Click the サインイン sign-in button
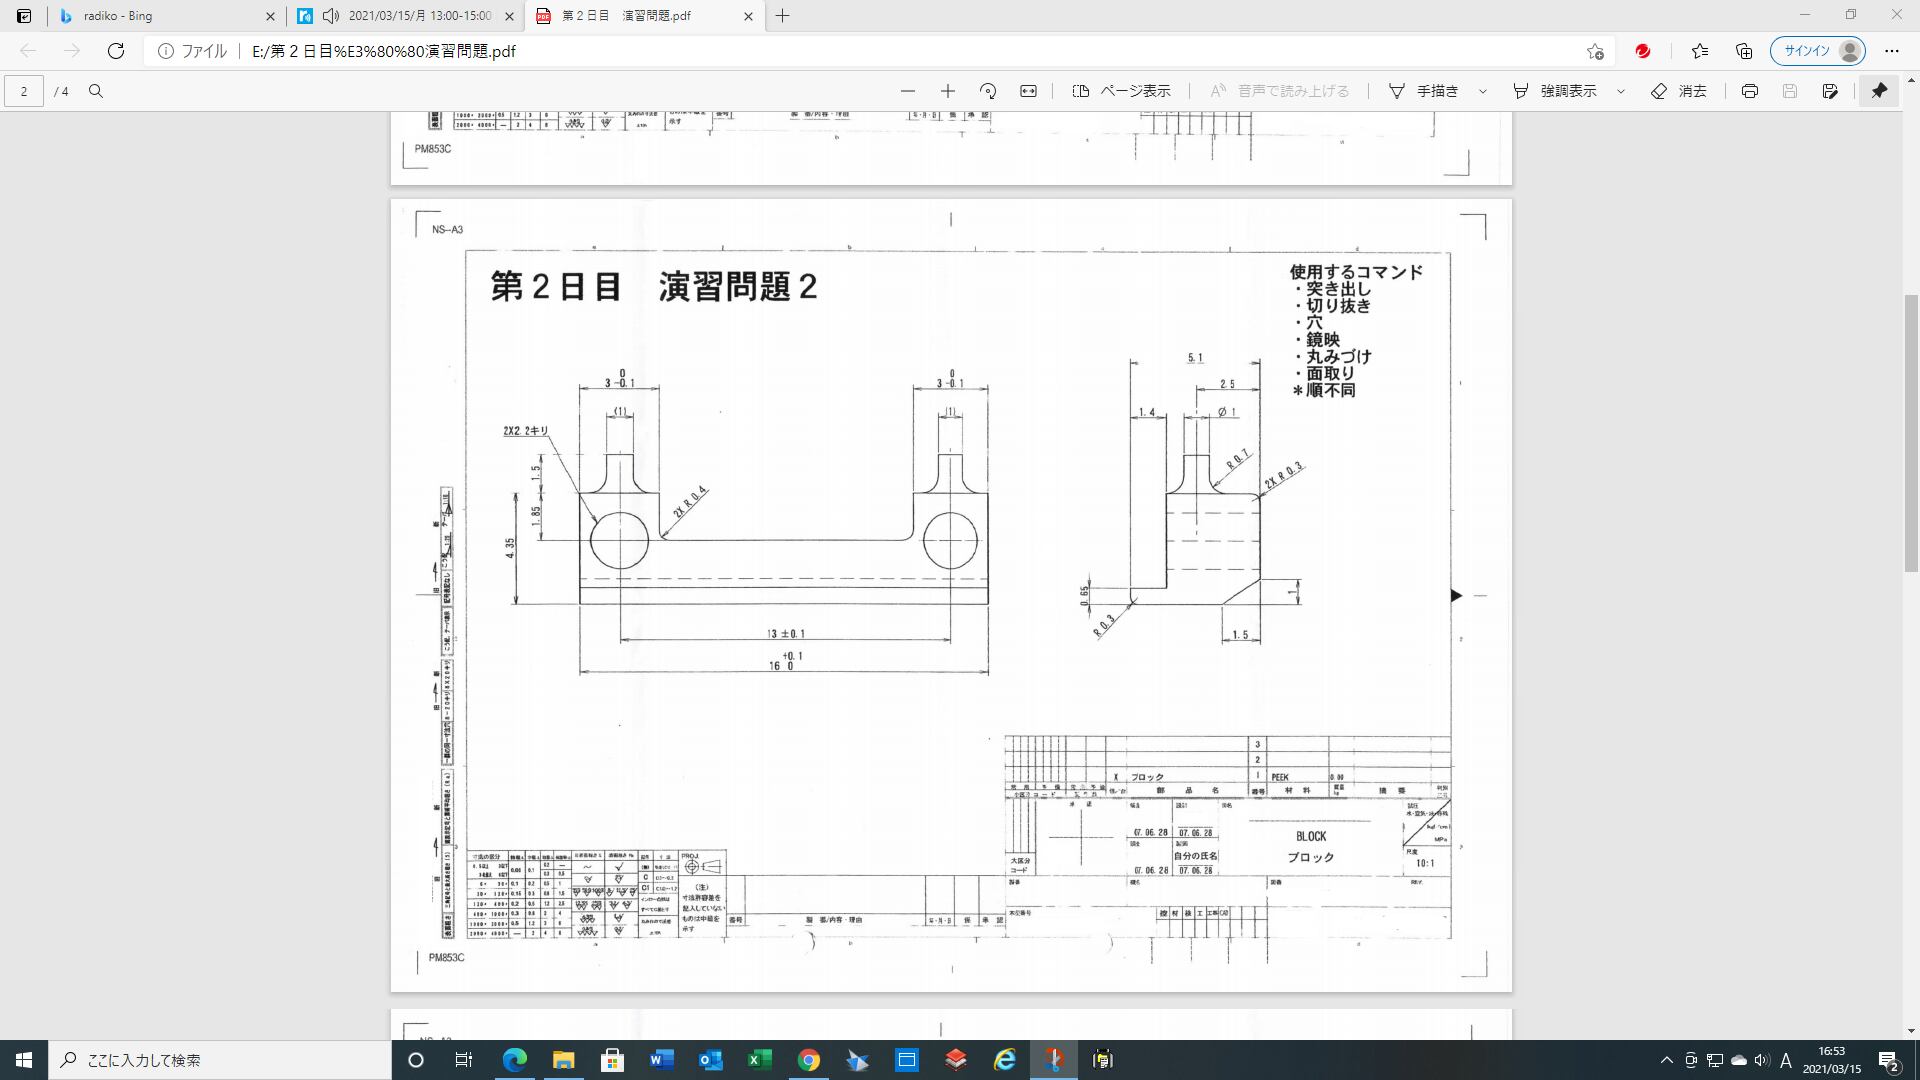This screenshot has width=1920, height=1080. (1816, 51)
